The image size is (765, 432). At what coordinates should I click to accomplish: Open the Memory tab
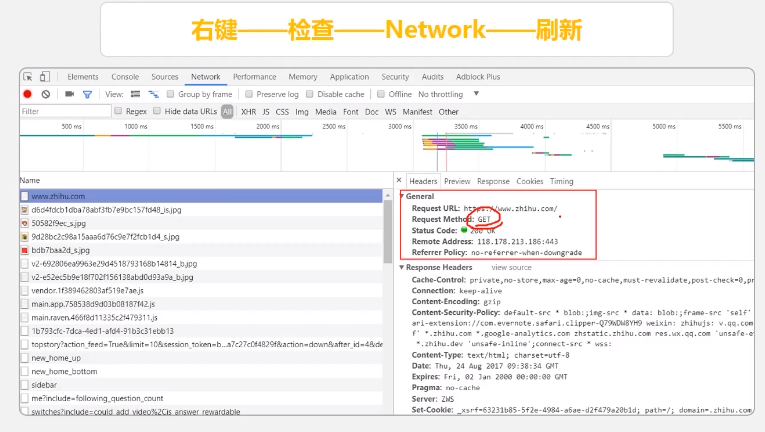click(303, 77)
